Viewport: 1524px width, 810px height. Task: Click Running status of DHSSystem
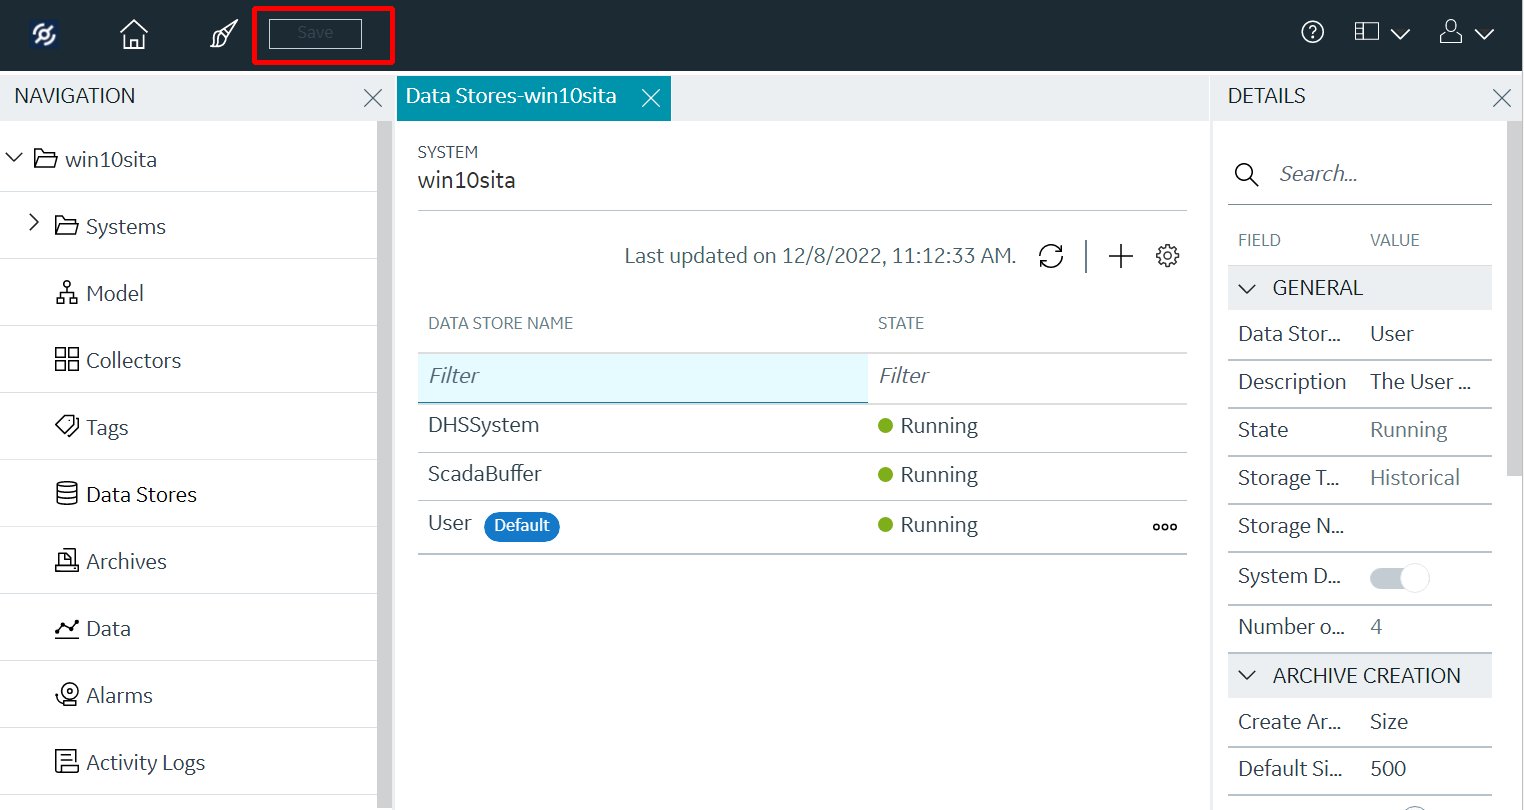point(928,426)
